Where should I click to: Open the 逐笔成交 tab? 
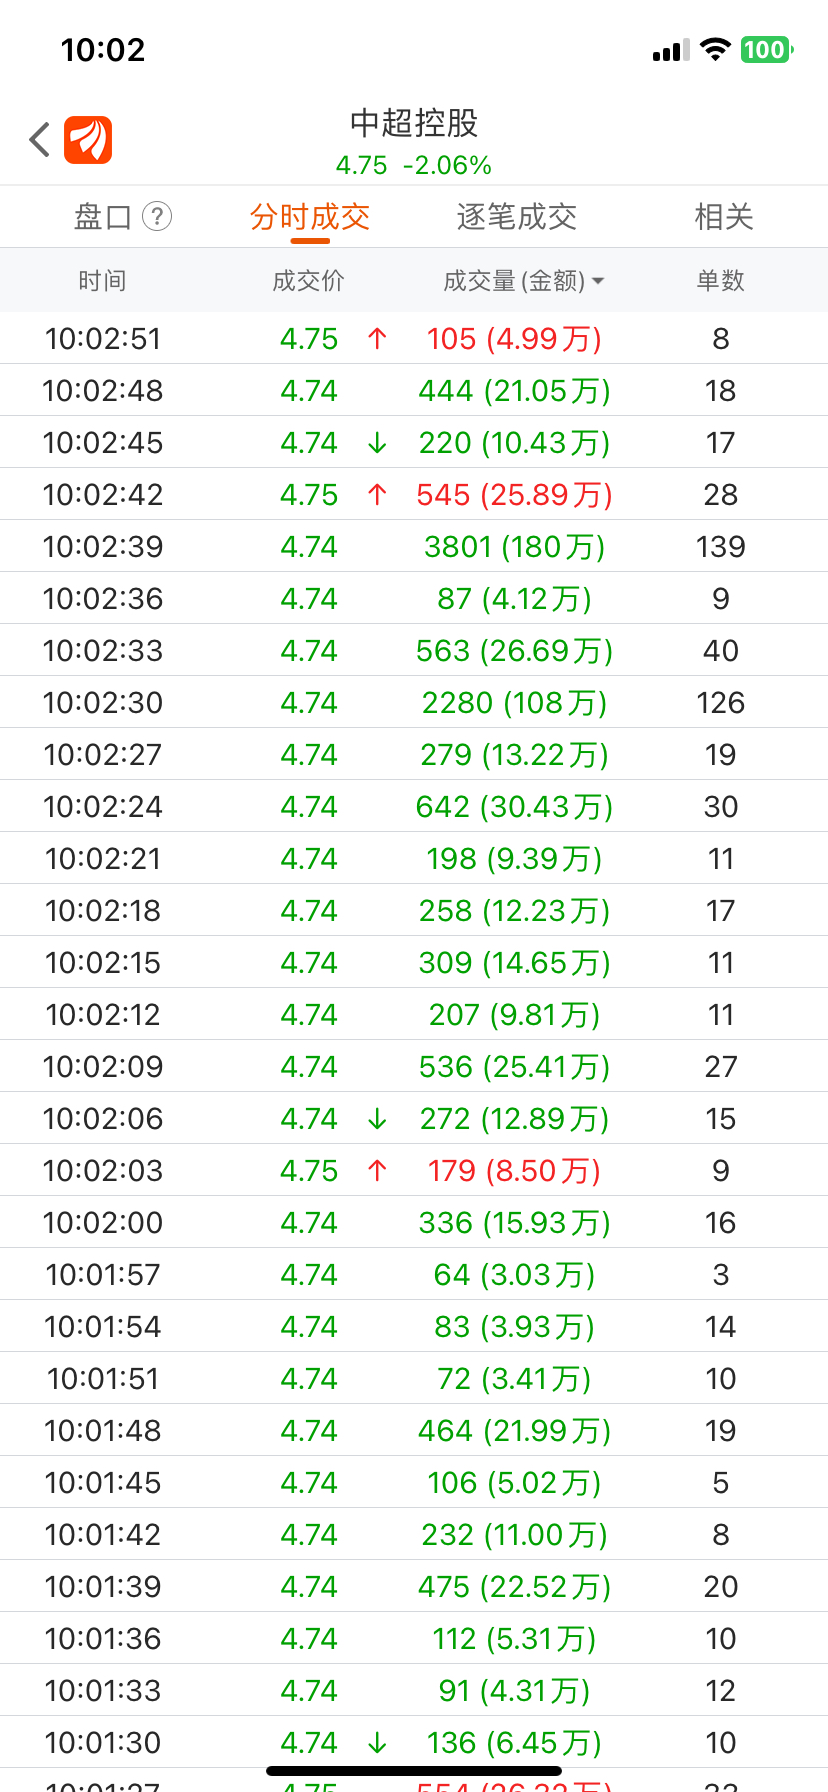click(x=517, y=217)
